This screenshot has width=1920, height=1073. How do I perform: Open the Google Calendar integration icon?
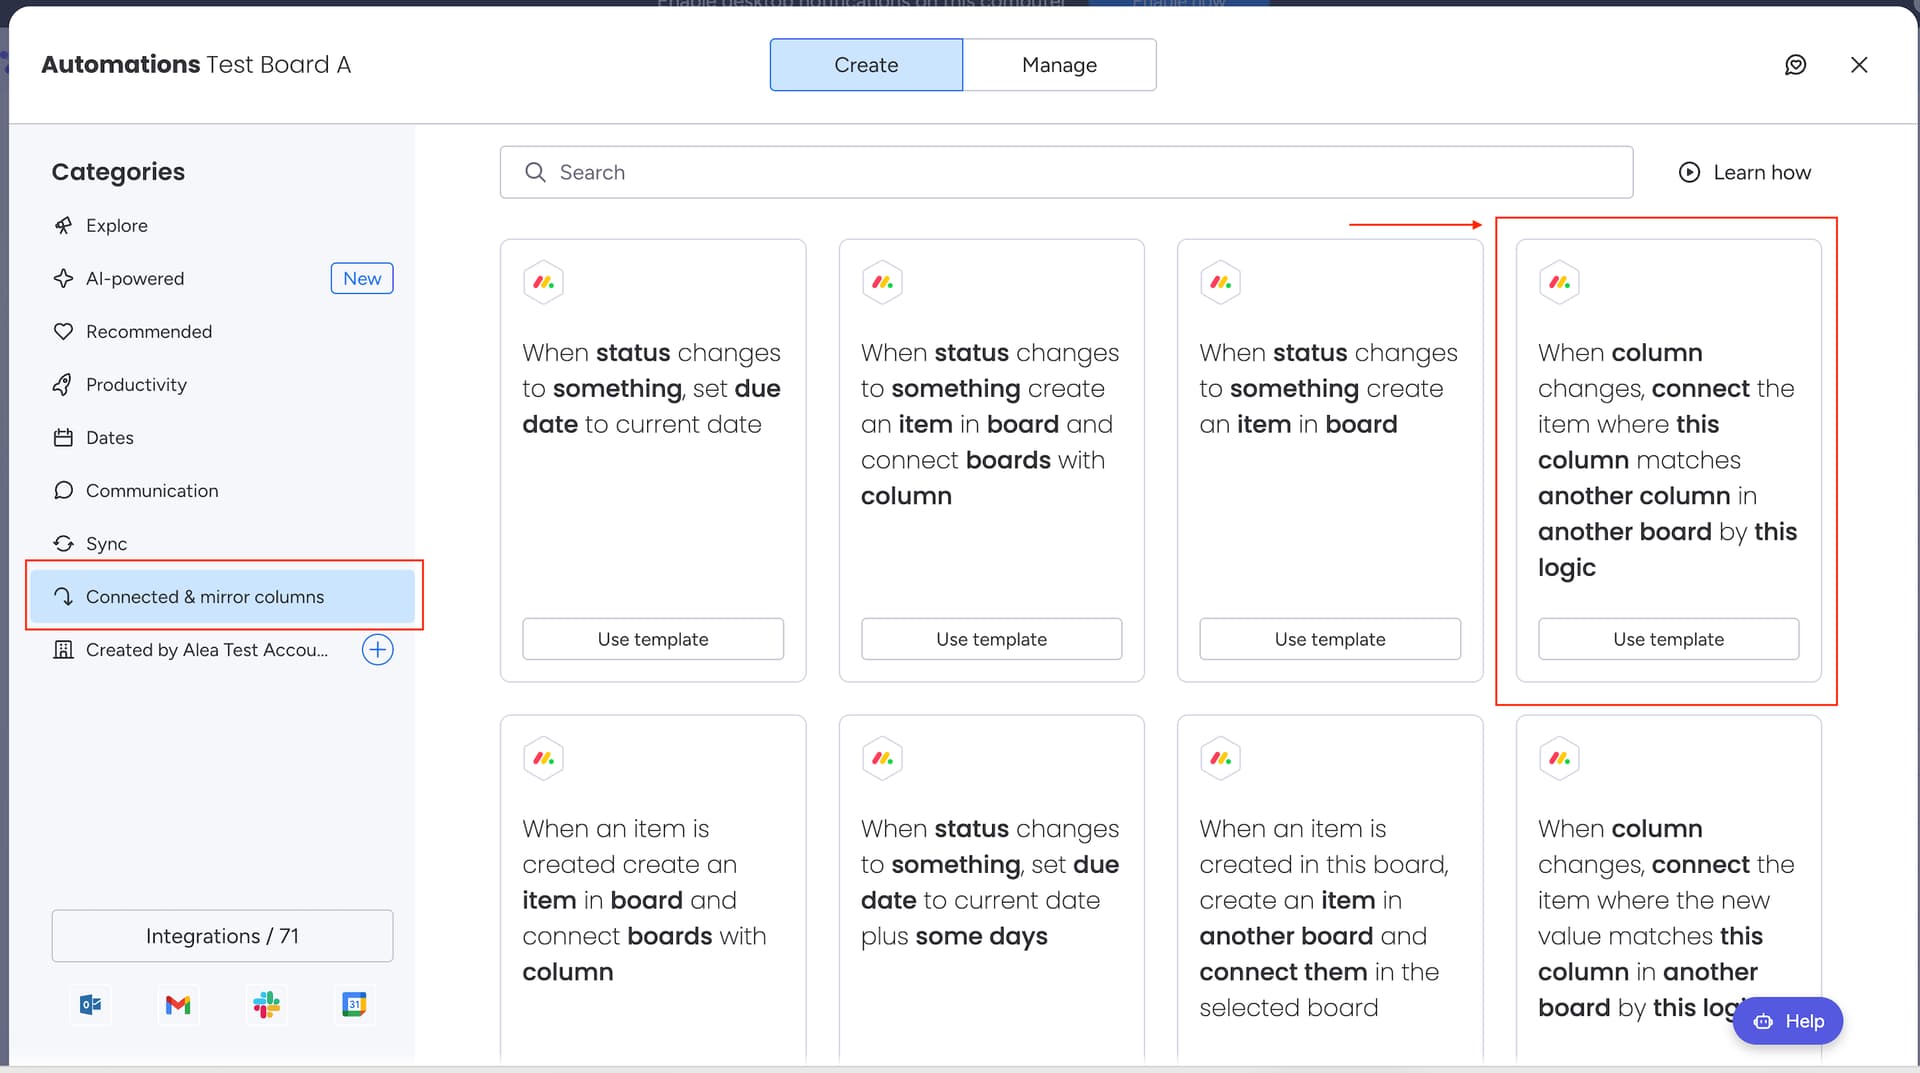pos(354,1004)
